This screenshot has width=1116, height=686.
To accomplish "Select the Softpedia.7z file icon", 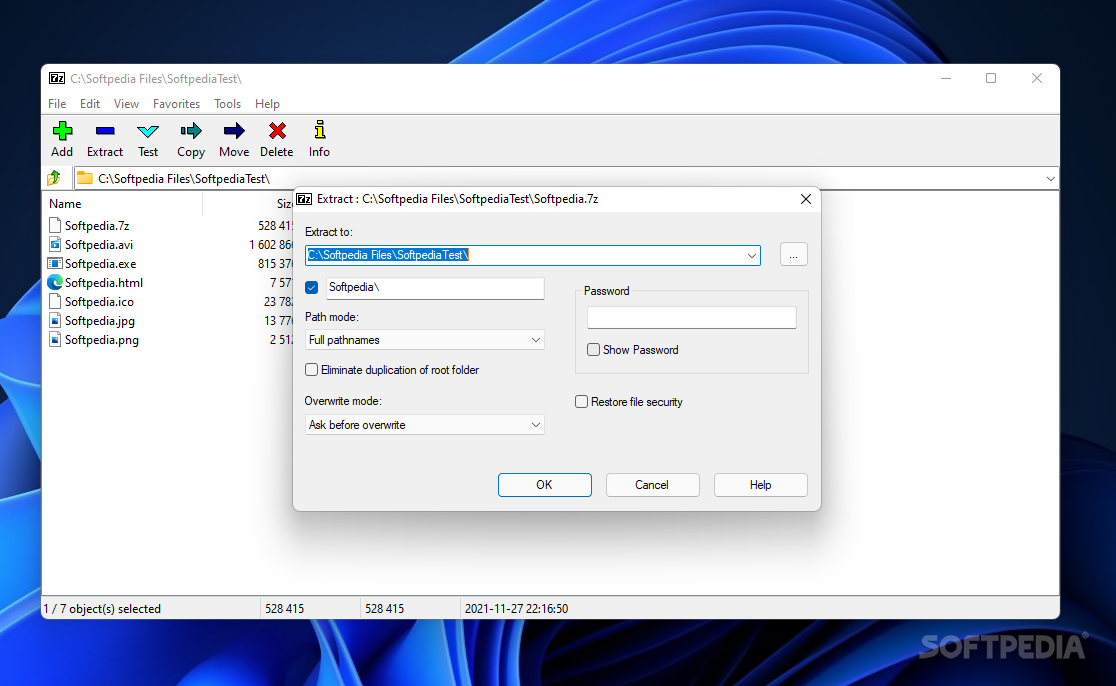I will click(55, 226).
